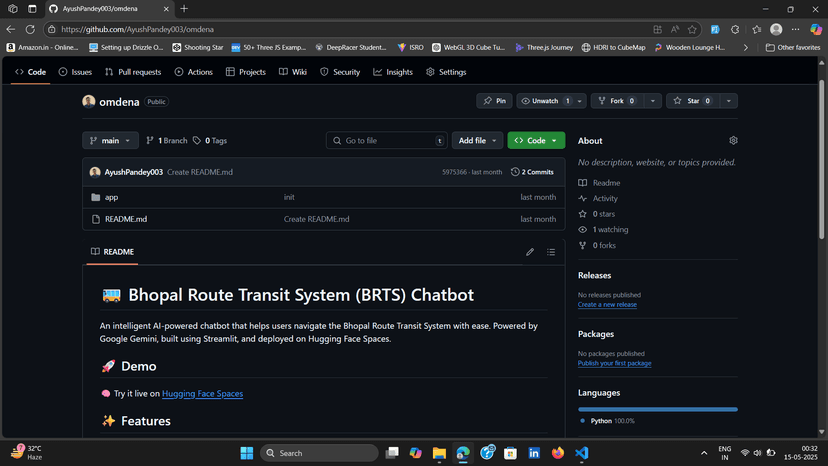The width and height of the screenshot is (828, 466).
Task: Click the Python language bar
Action: (x=658, y=409)
